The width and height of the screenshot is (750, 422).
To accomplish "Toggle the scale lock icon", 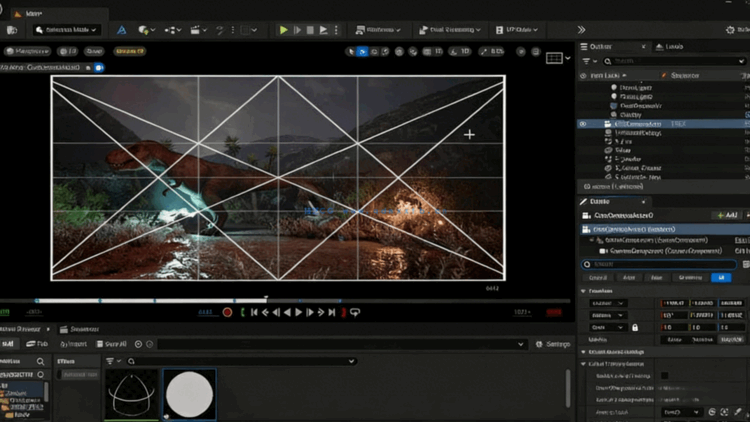I will click(x=635, y=327).
